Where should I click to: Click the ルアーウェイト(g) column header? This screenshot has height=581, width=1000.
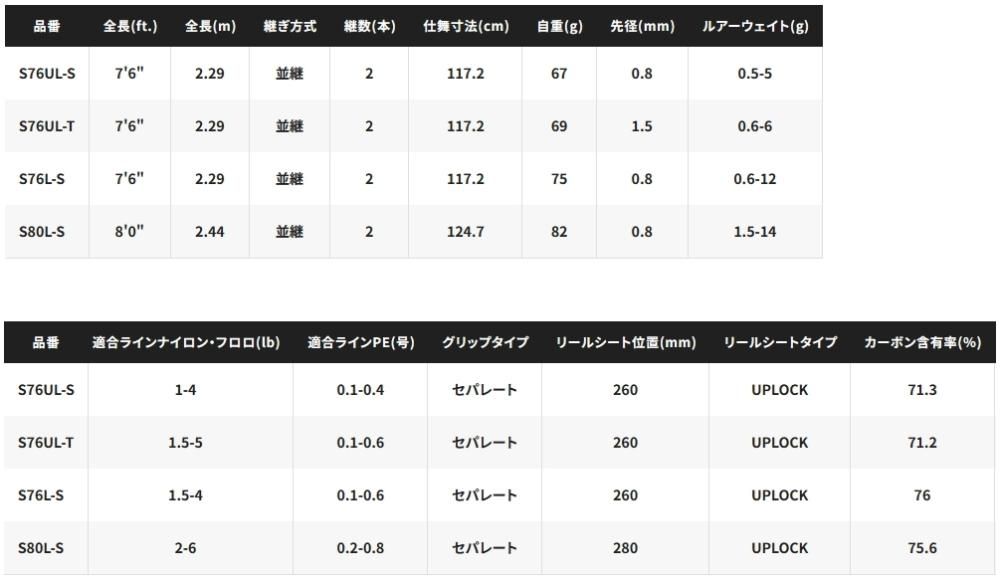755,26
